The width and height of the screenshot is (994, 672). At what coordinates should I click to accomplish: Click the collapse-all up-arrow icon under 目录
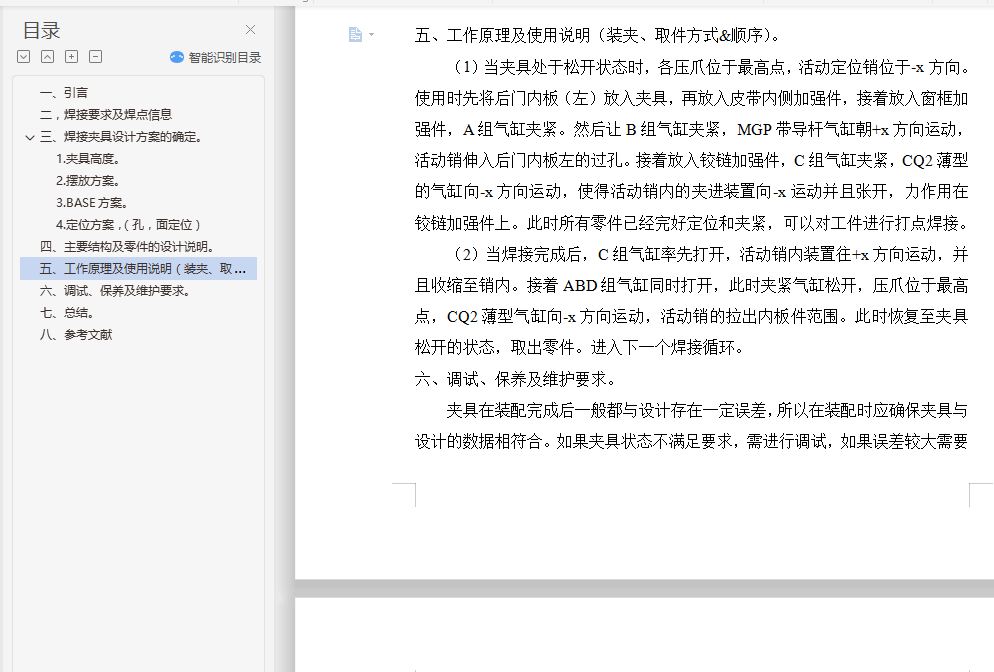(48, 57)
